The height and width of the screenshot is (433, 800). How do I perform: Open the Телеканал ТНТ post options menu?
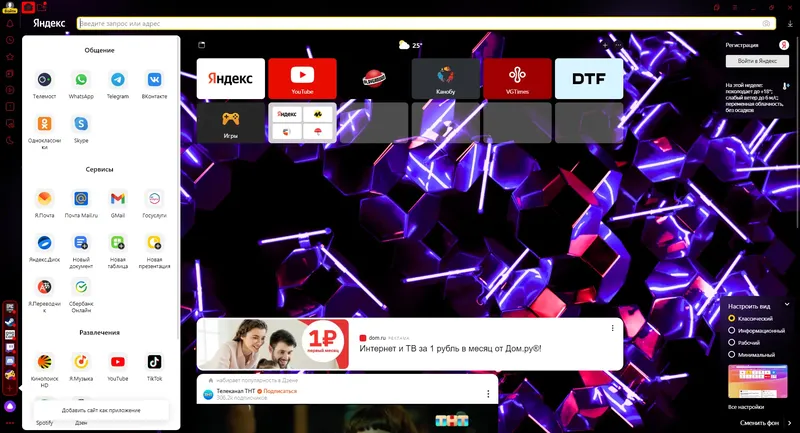[x=488, y=394]
